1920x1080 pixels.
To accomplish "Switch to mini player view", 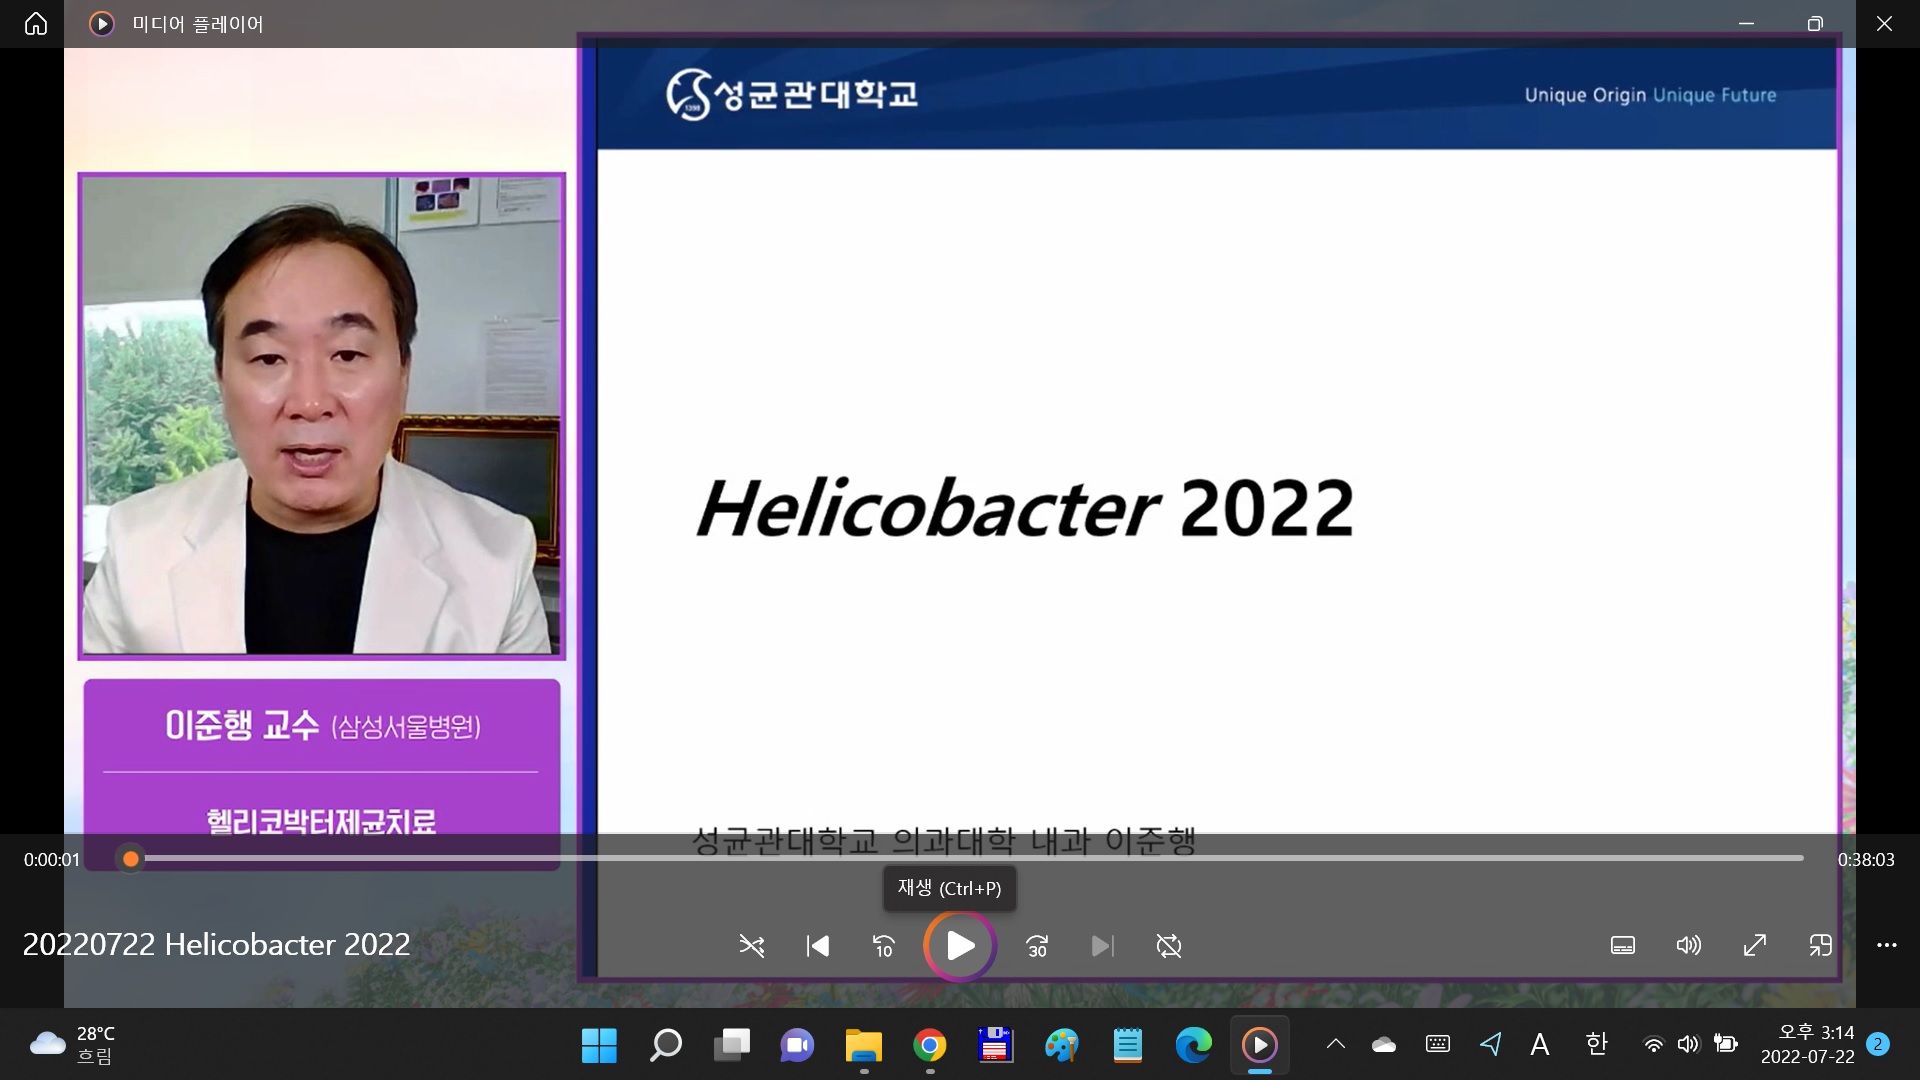I will coord(1821,945).
